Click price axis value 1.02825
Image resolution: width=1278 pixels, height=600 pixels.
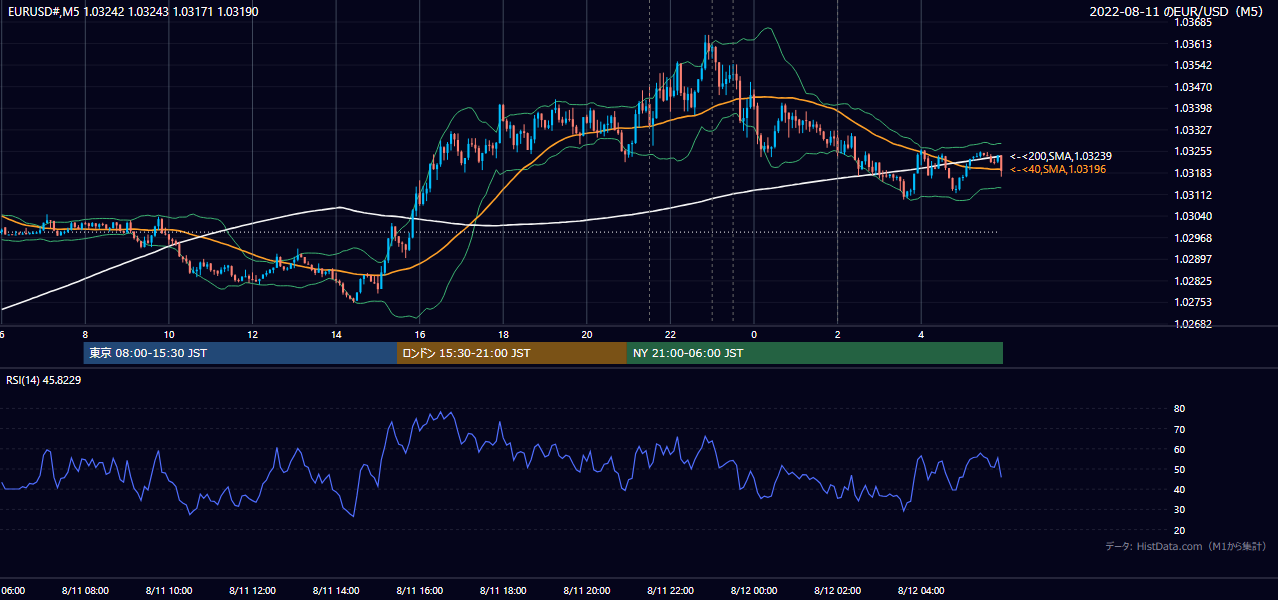click(1194, 281)
